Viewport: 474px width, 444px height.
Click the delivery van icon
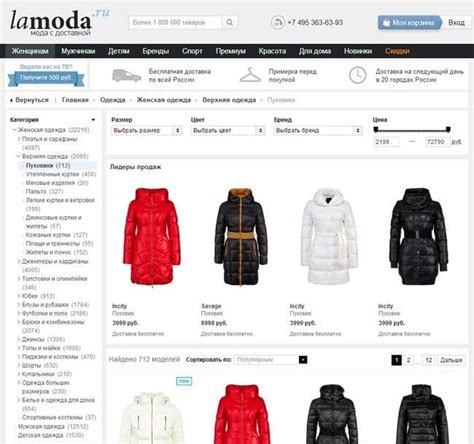(126, 76)
